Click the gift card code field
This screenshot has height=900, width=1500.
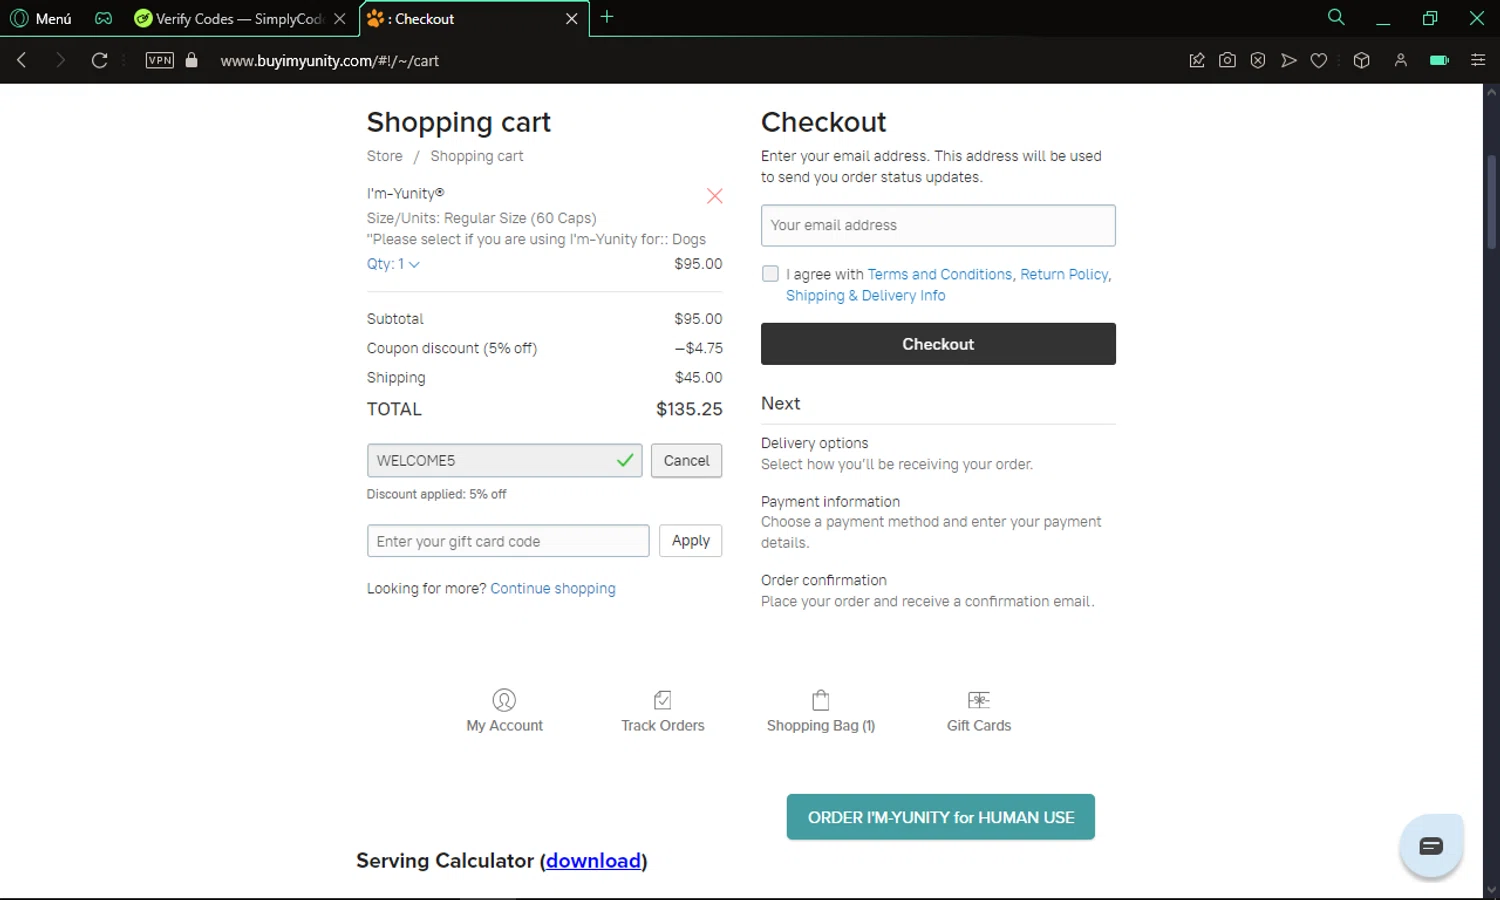tap(508, 541)
